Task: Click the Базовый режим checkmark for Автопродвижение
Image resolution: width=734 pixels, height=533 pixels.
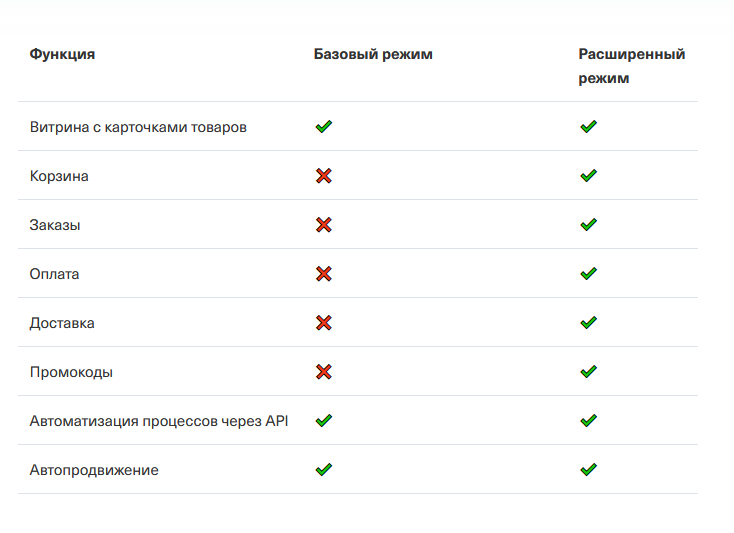Action: coord(323,470)
